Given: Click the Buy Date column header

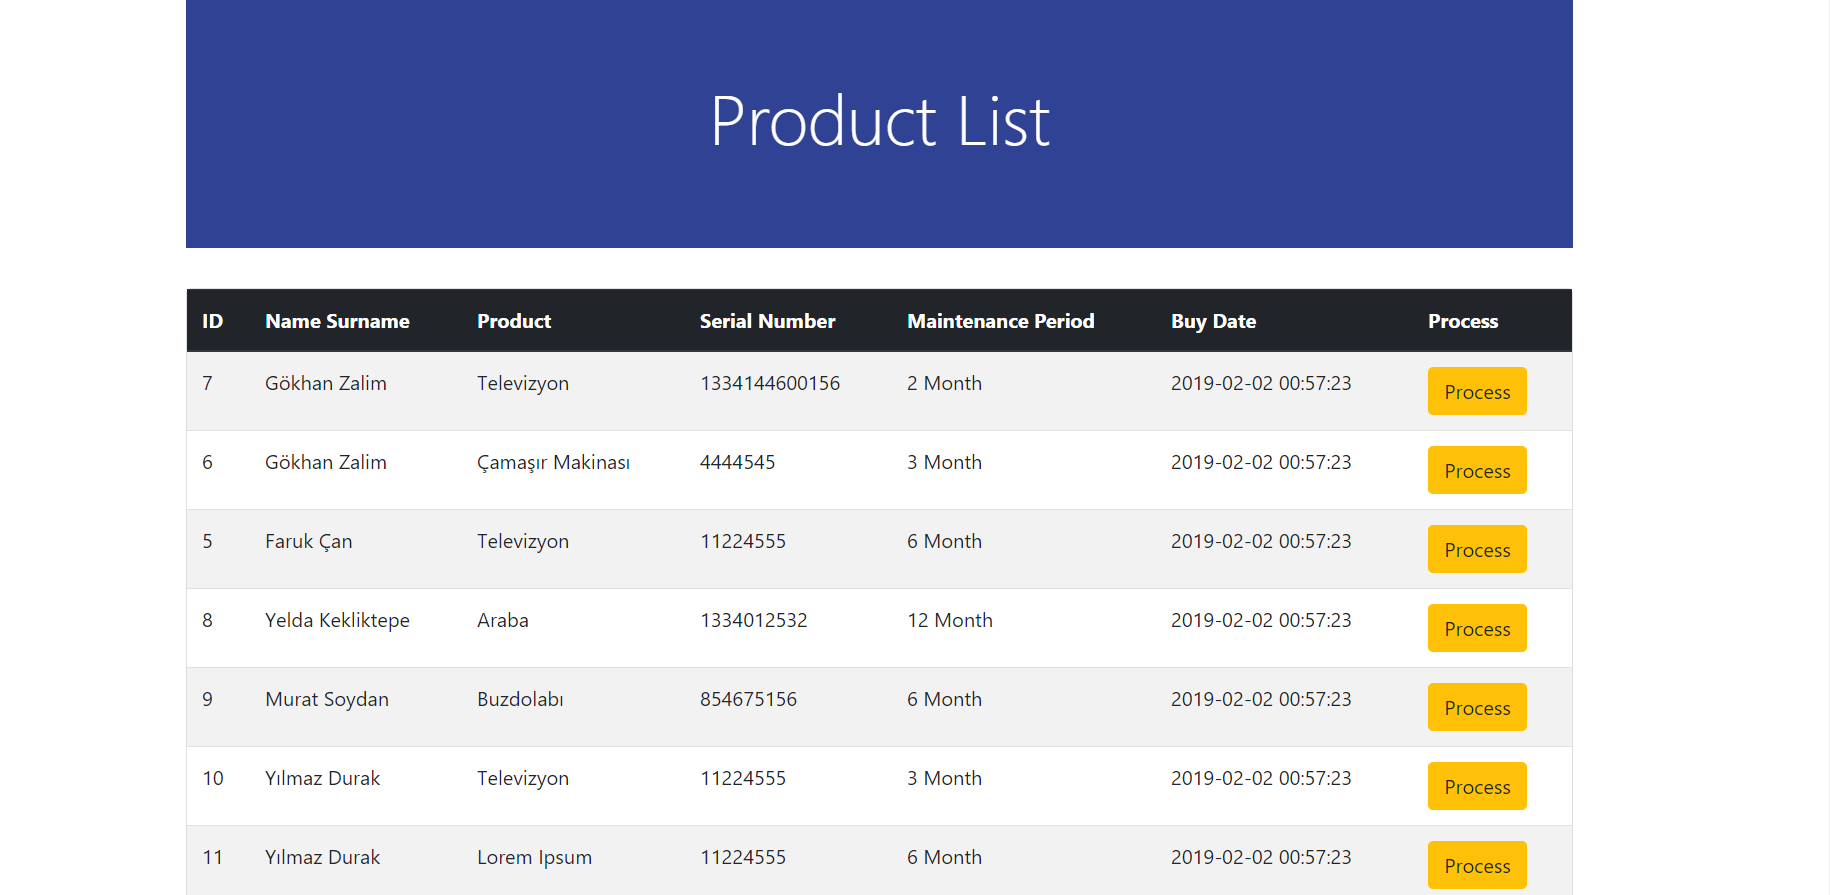Looking at the screenshot, I should [x=1213, y=321].
